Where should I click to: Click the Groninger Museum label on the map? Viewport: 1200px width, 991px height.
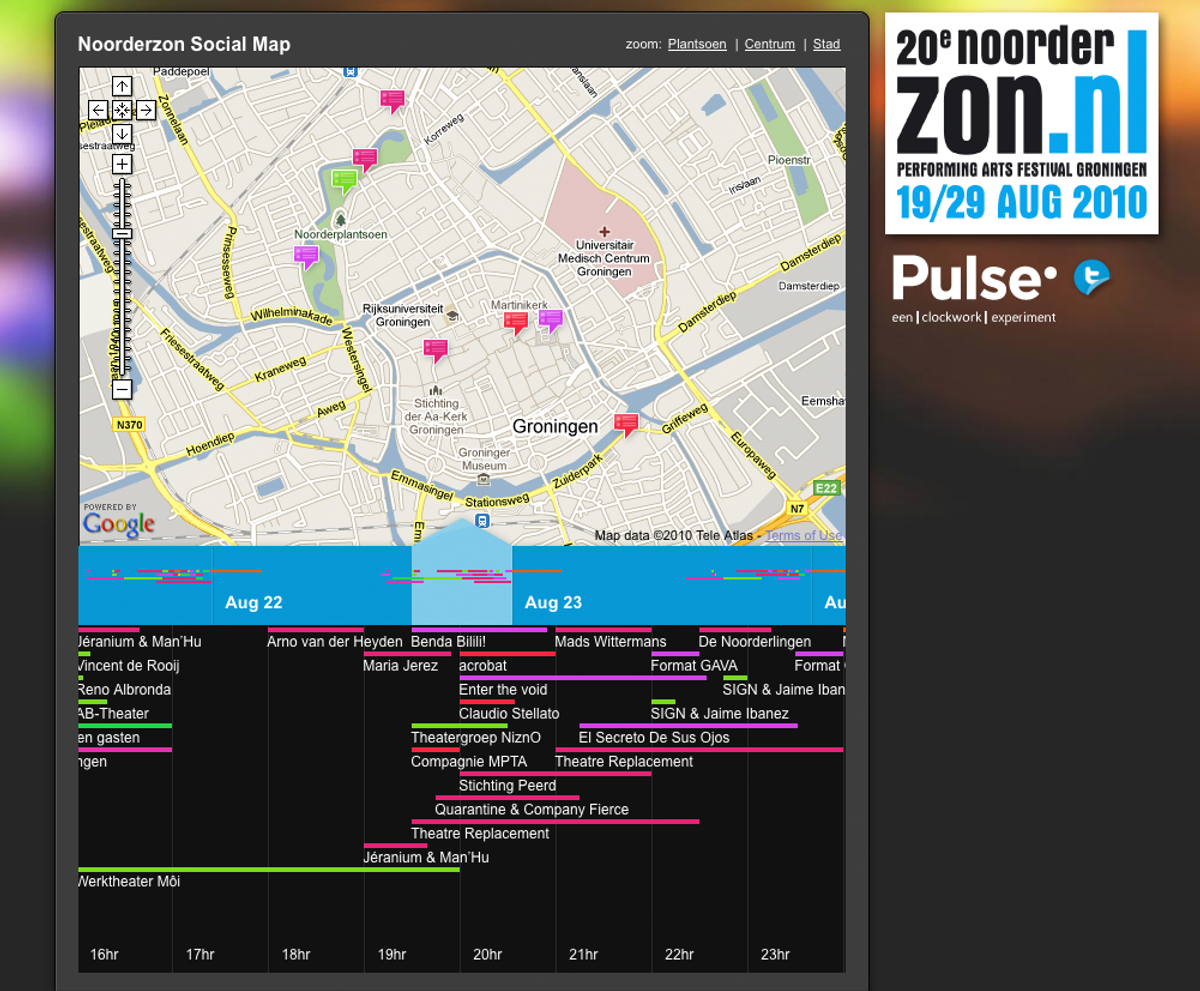tap(483, 459)
